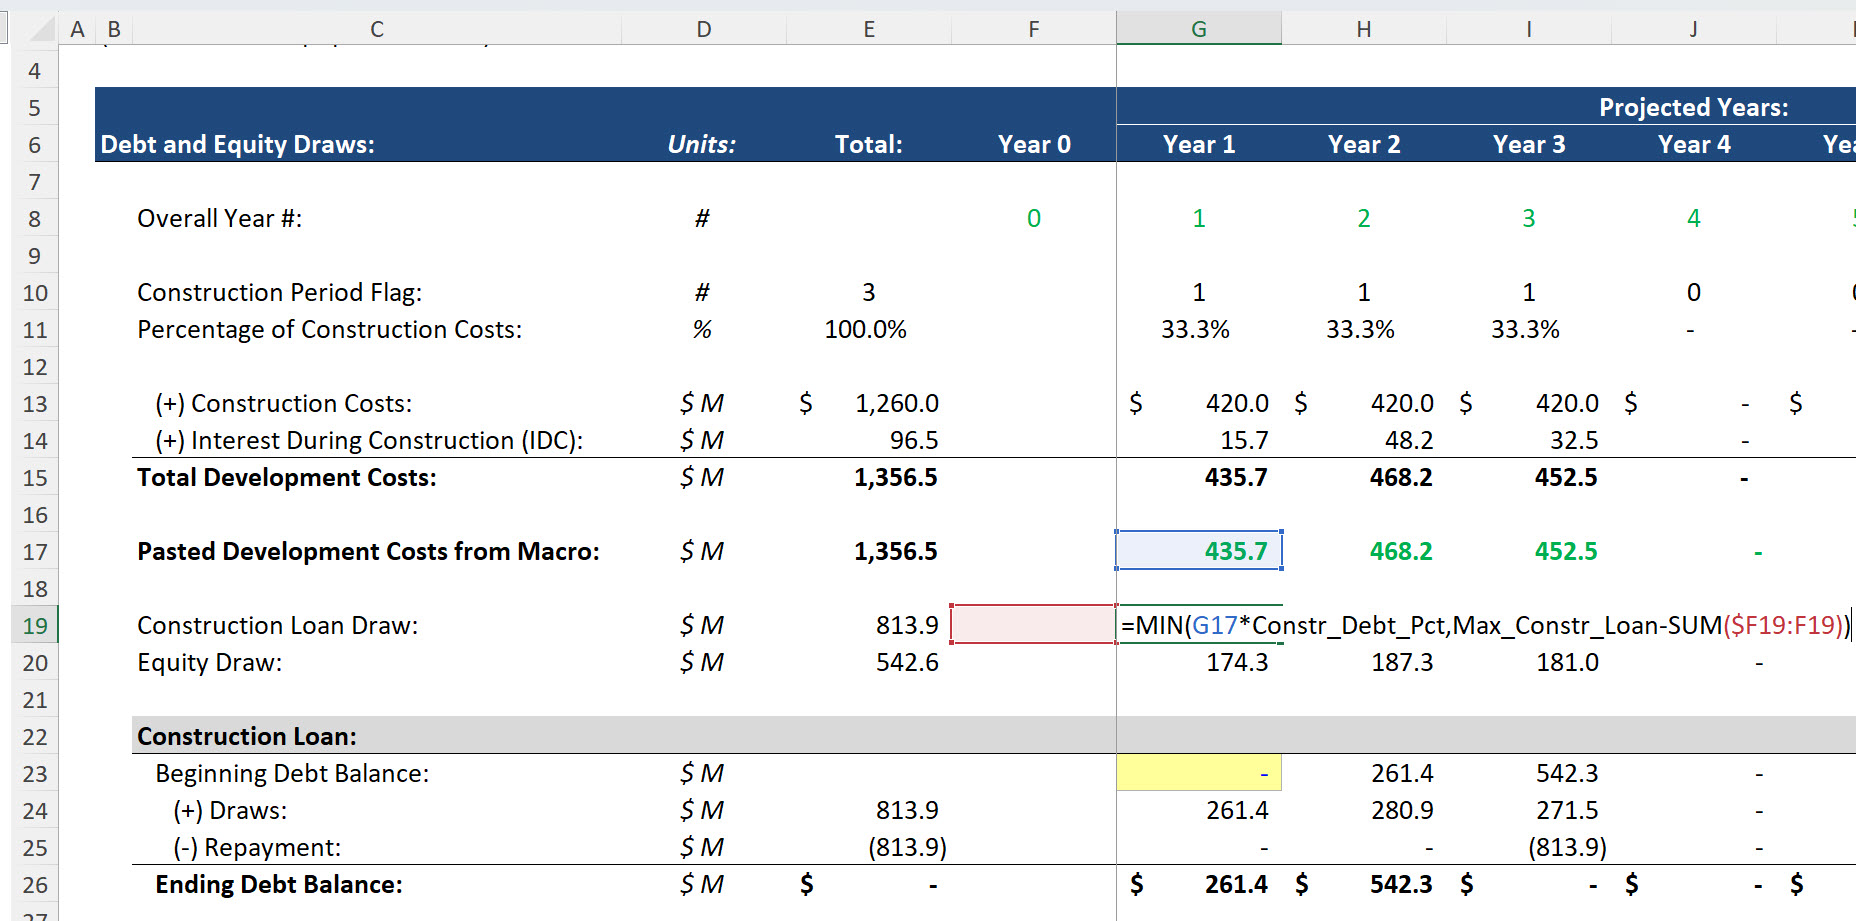Click Construction Loan Draw total 813.9
The image size is (1856, 921).
point(907,625)
